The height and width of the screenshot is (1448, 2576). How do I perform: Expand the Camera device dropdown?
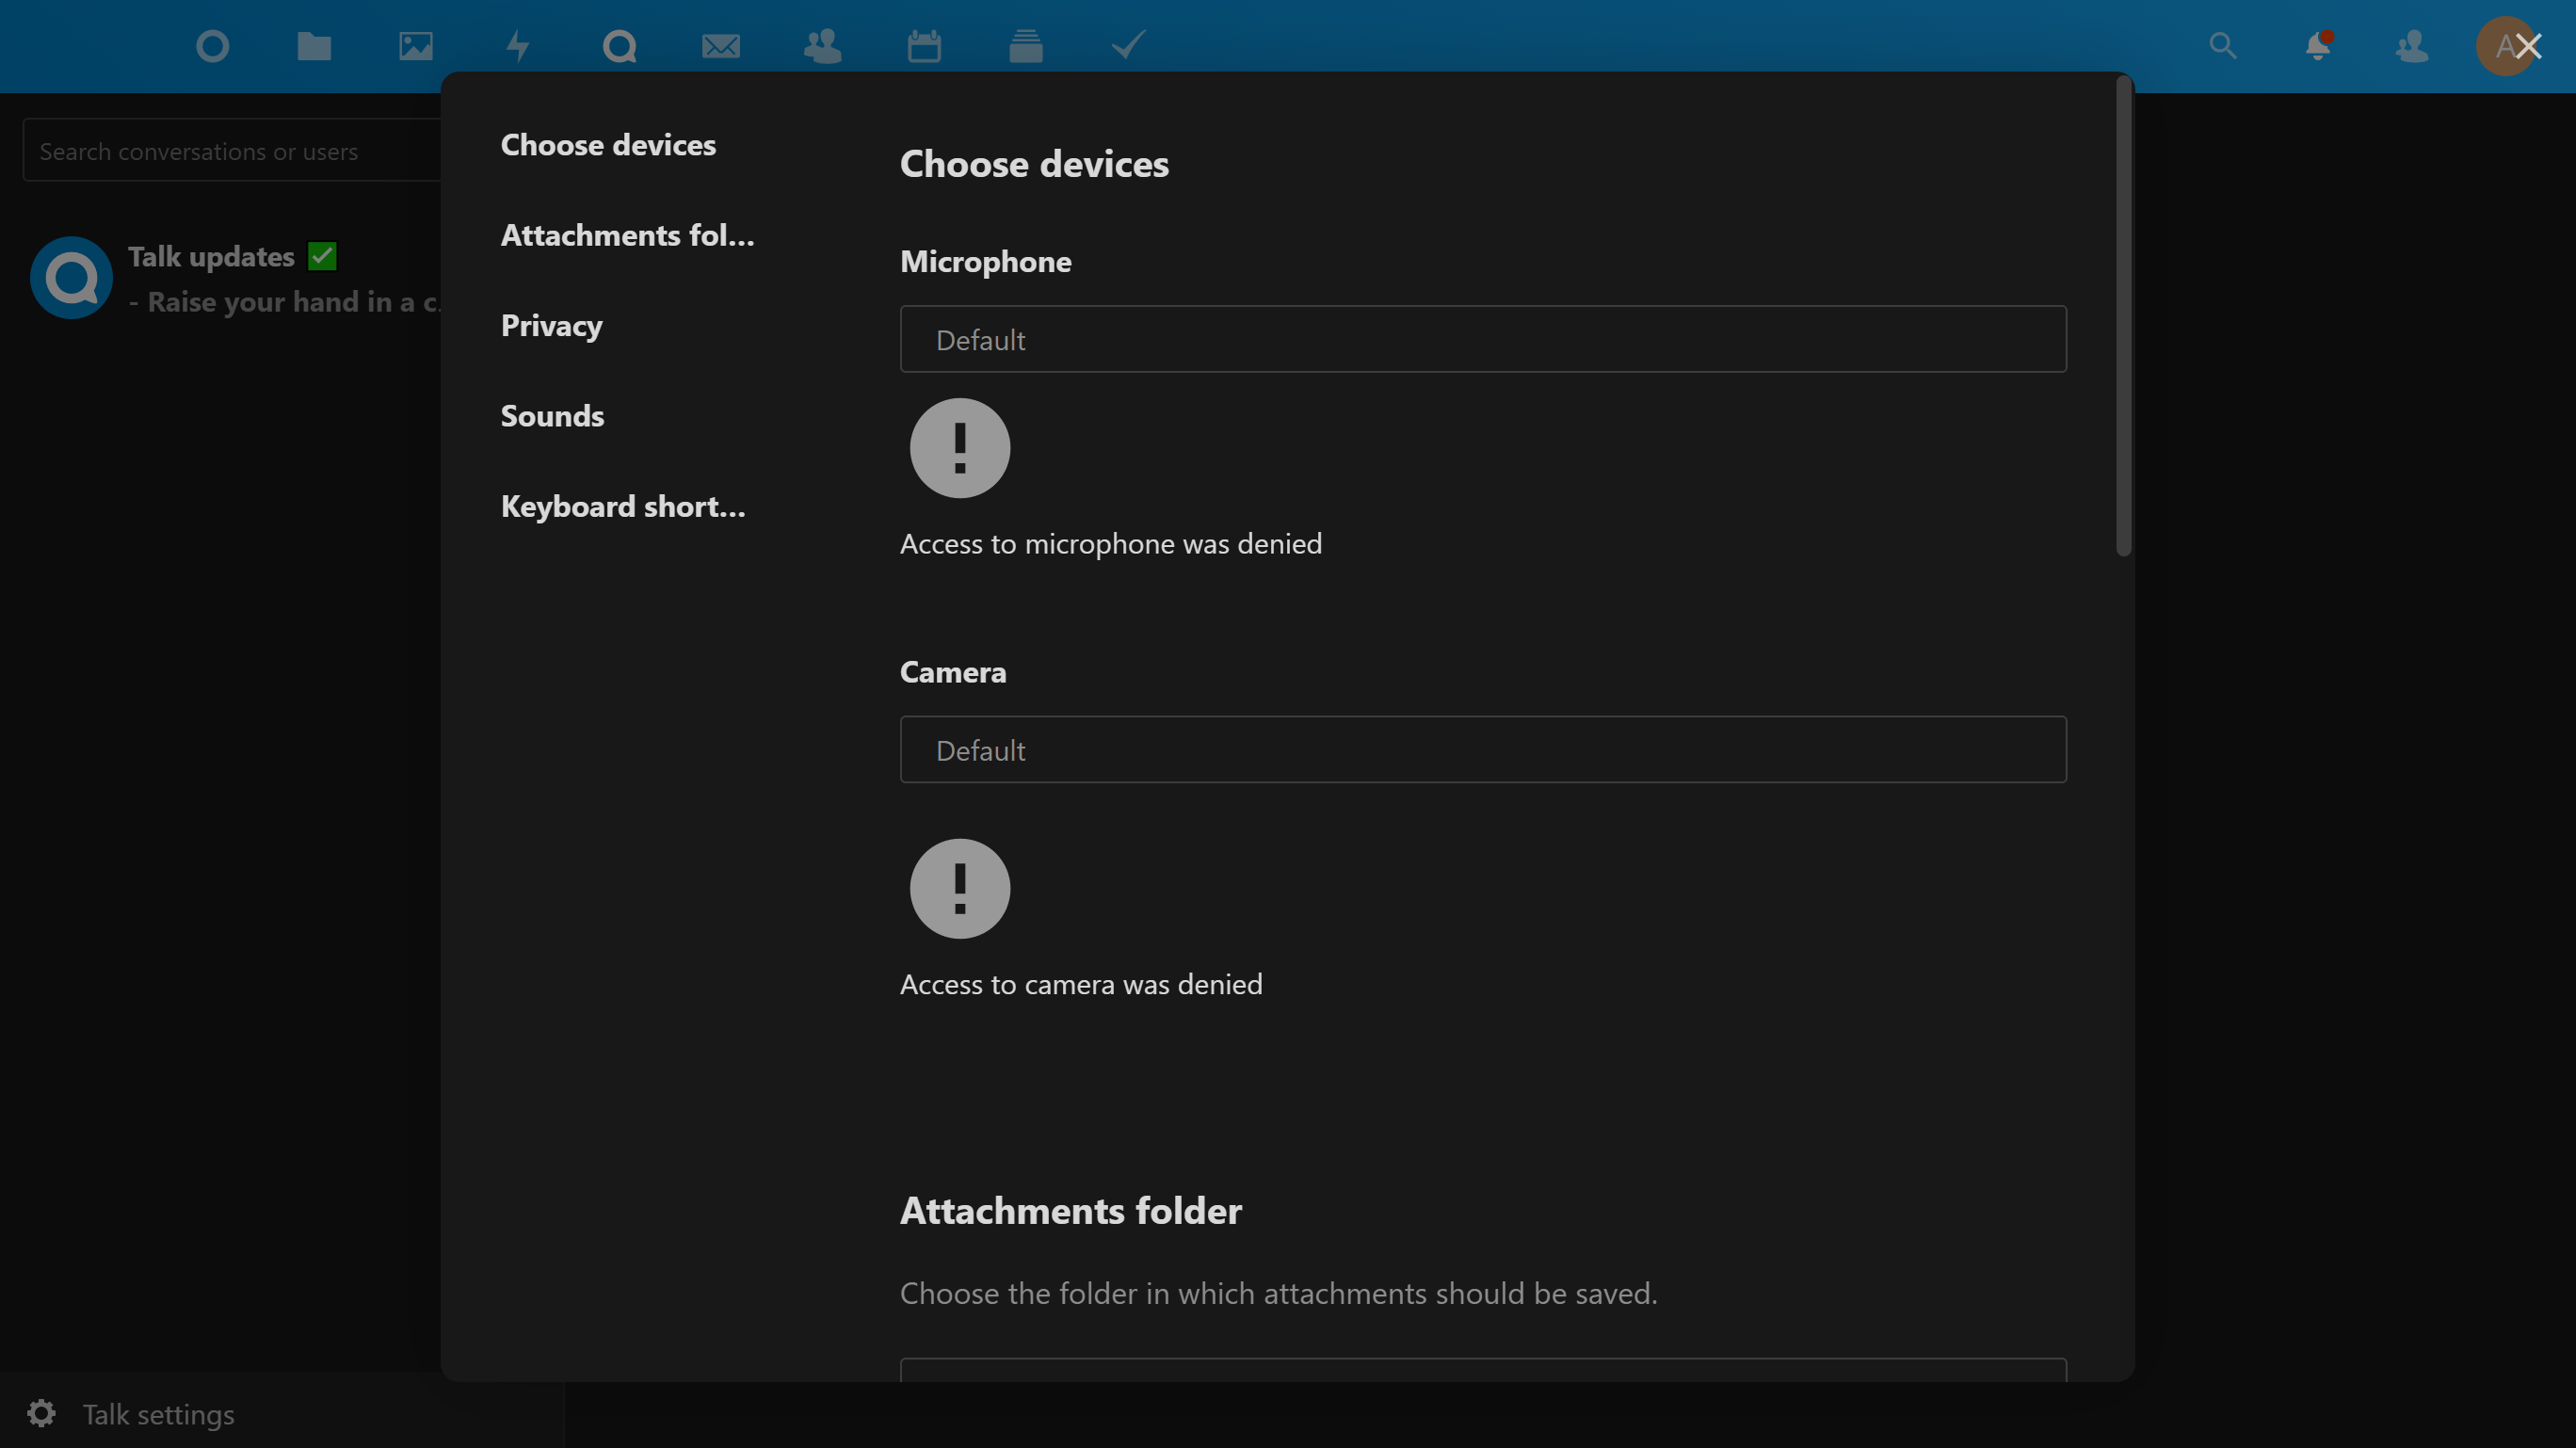1482,750
